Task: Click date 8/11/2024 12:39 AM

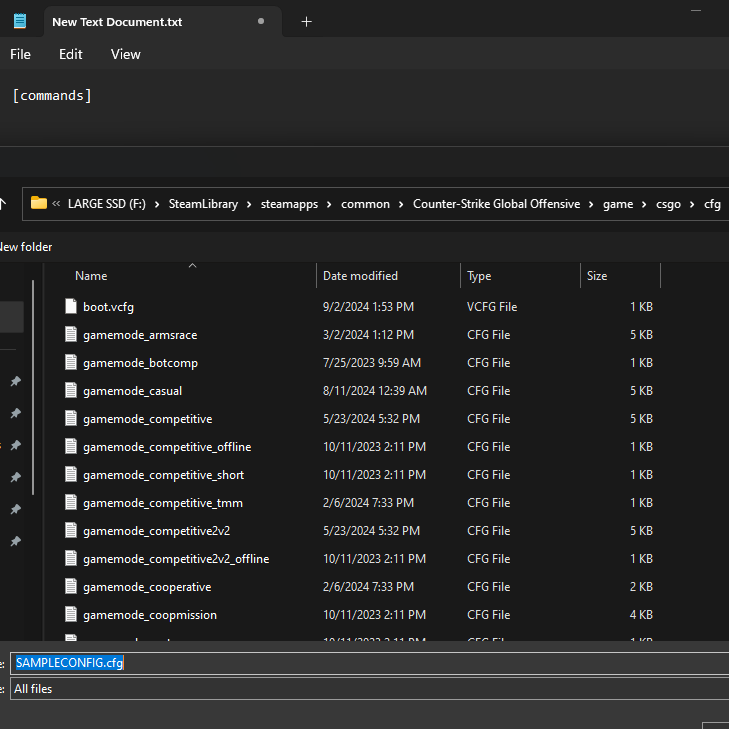Action: [375, 391]
